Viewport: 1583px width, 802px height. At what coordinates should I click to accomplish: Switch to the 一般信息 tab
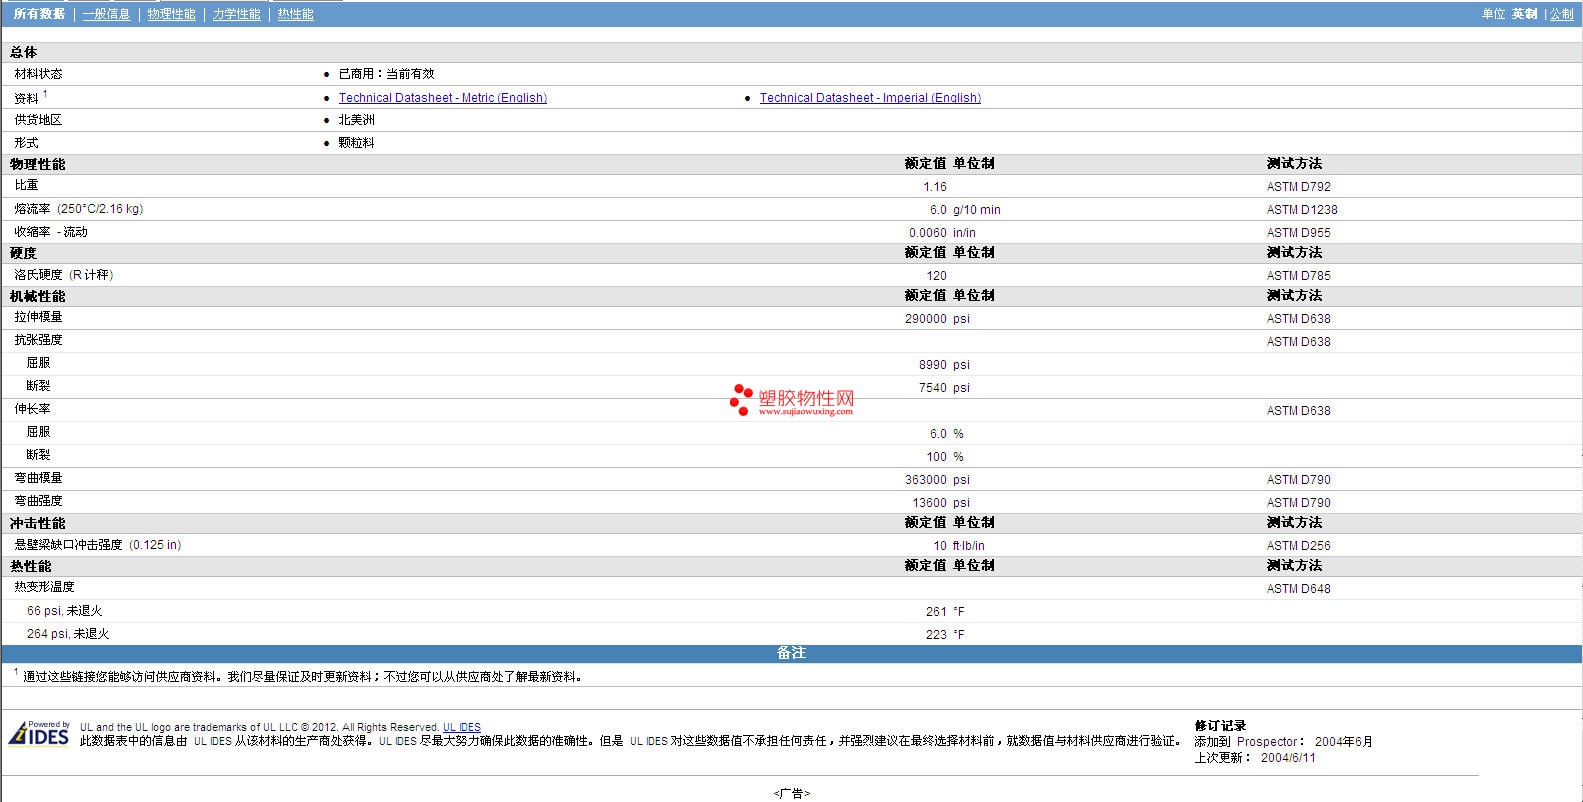(106, 14)
